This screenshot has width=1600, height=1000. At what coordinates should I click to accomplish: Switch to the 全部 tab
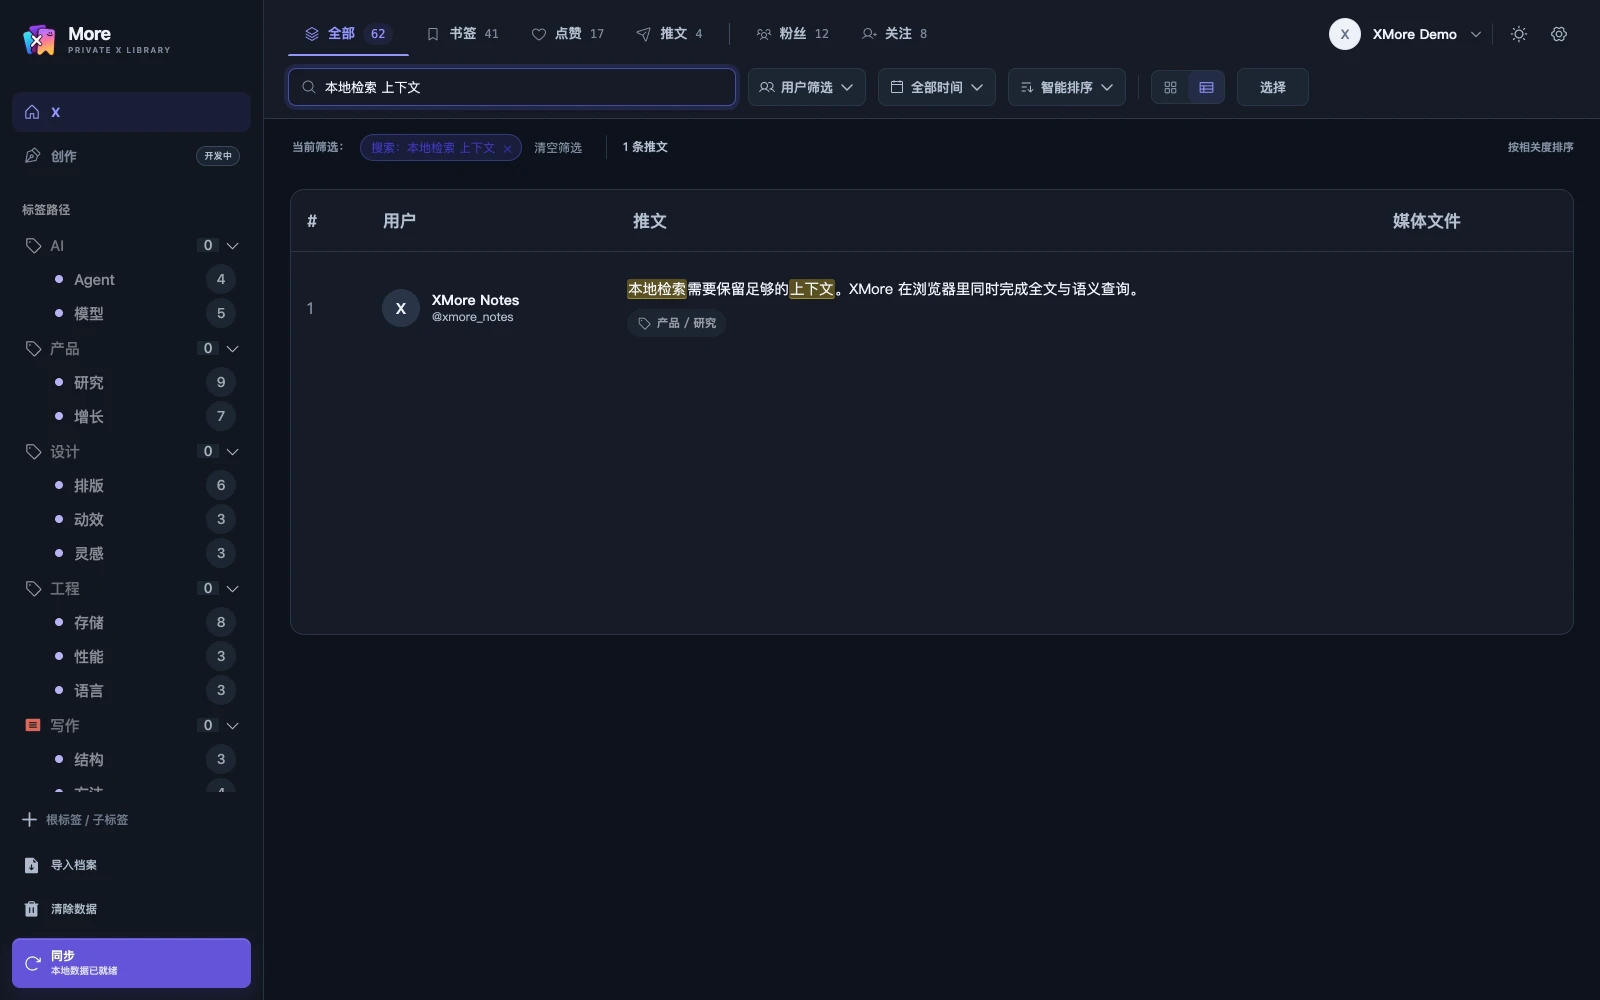pos(348,34)
